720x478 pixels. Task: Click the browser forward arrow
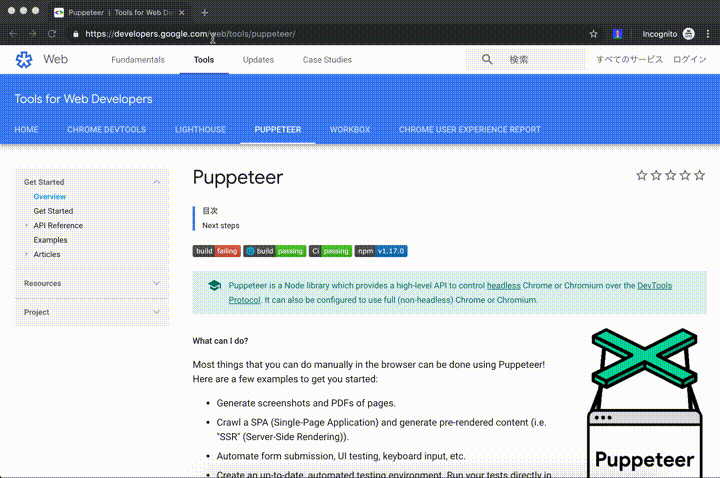point(32,34)
